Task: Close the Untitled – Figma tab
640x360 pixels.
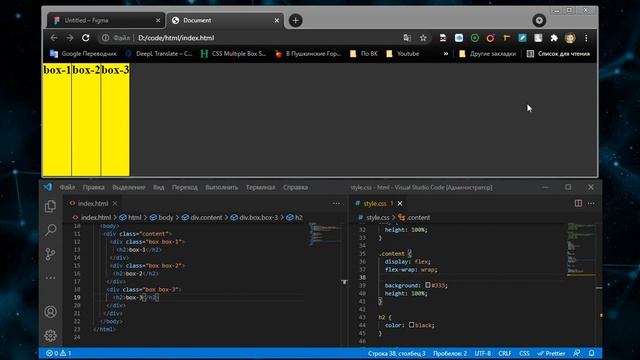Action: point(158,20)
